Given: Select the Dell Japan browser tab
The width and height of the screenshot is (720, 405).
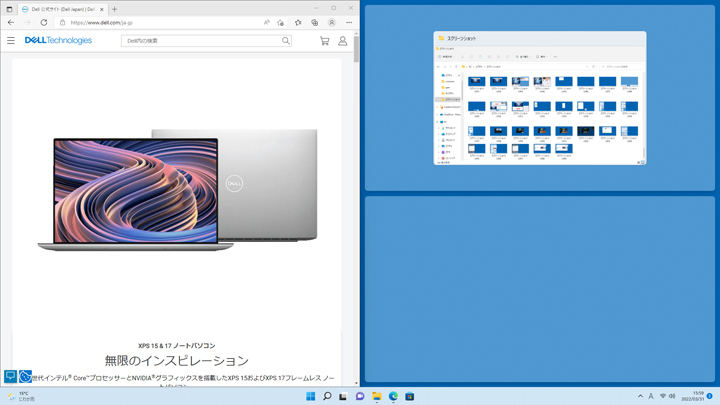Looking at the screenshot, I should (x=62, y=9).
